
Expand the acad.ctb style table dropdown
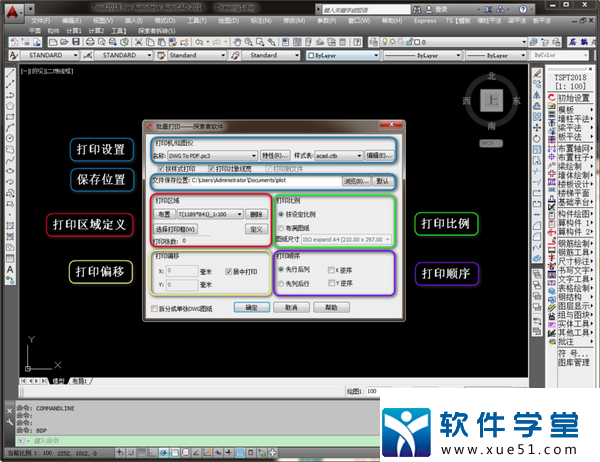358,156
